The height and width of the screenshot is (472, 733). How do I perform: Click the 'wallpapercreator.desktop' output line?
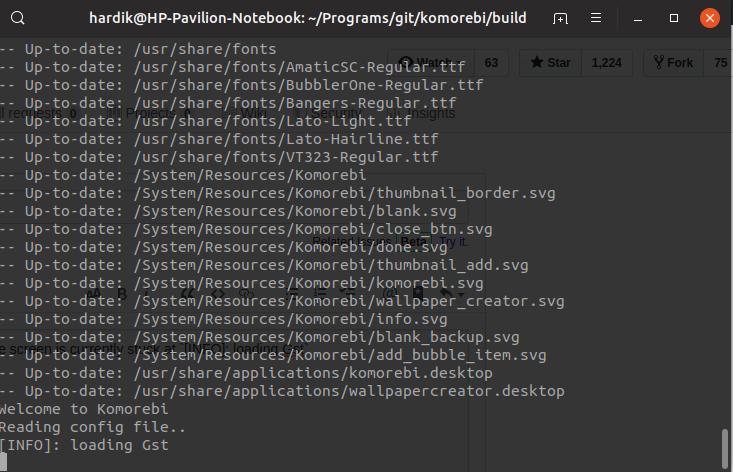click(282, 391)
